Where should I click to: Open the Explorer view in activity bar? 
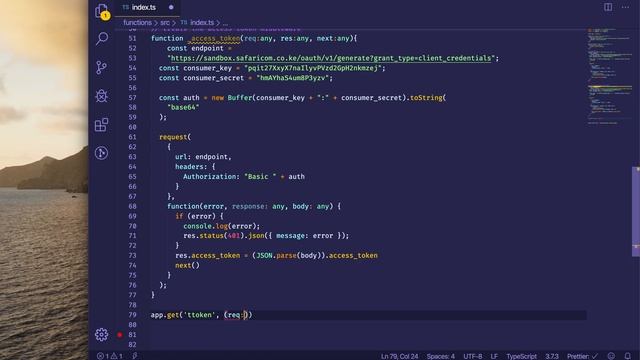pos(102,11)
